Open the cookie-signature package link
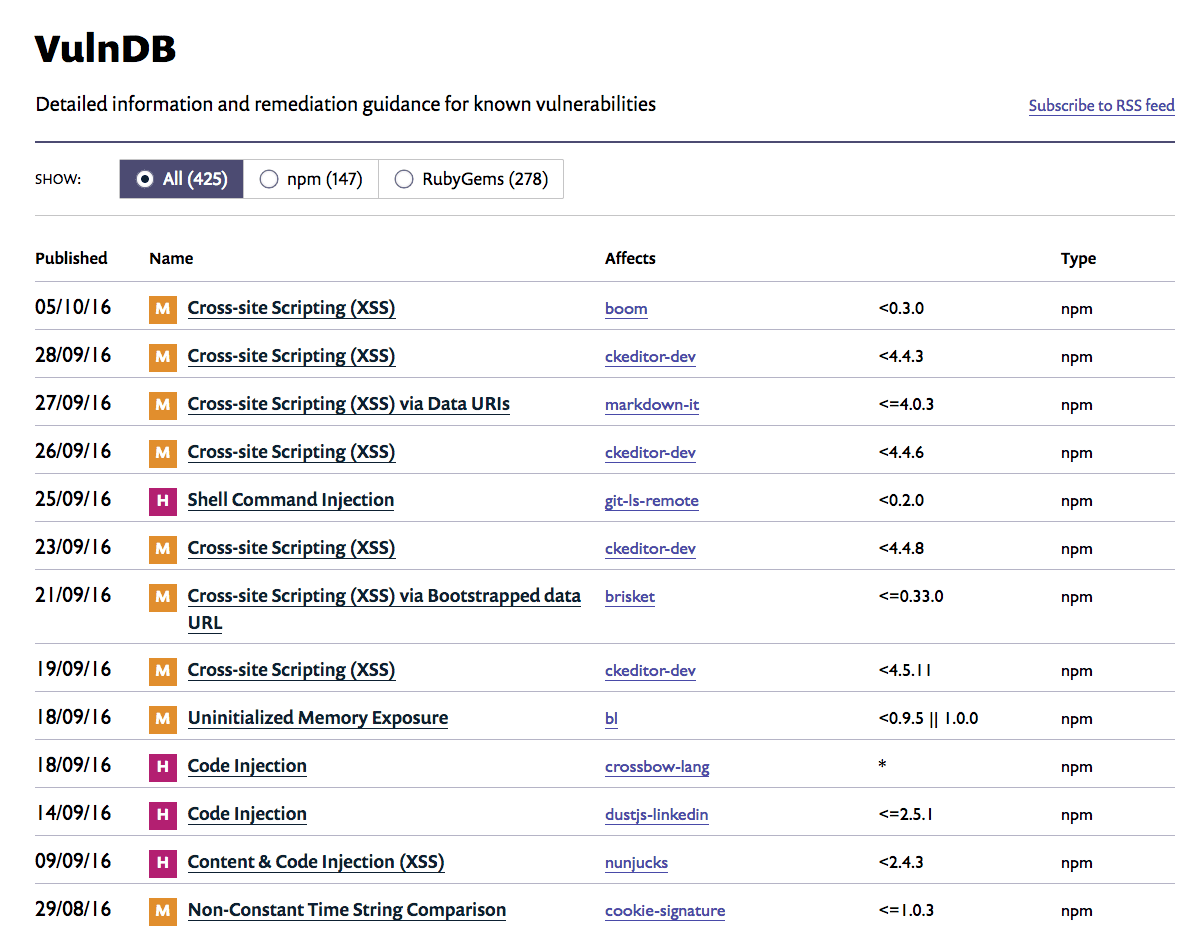 point(665,911)
